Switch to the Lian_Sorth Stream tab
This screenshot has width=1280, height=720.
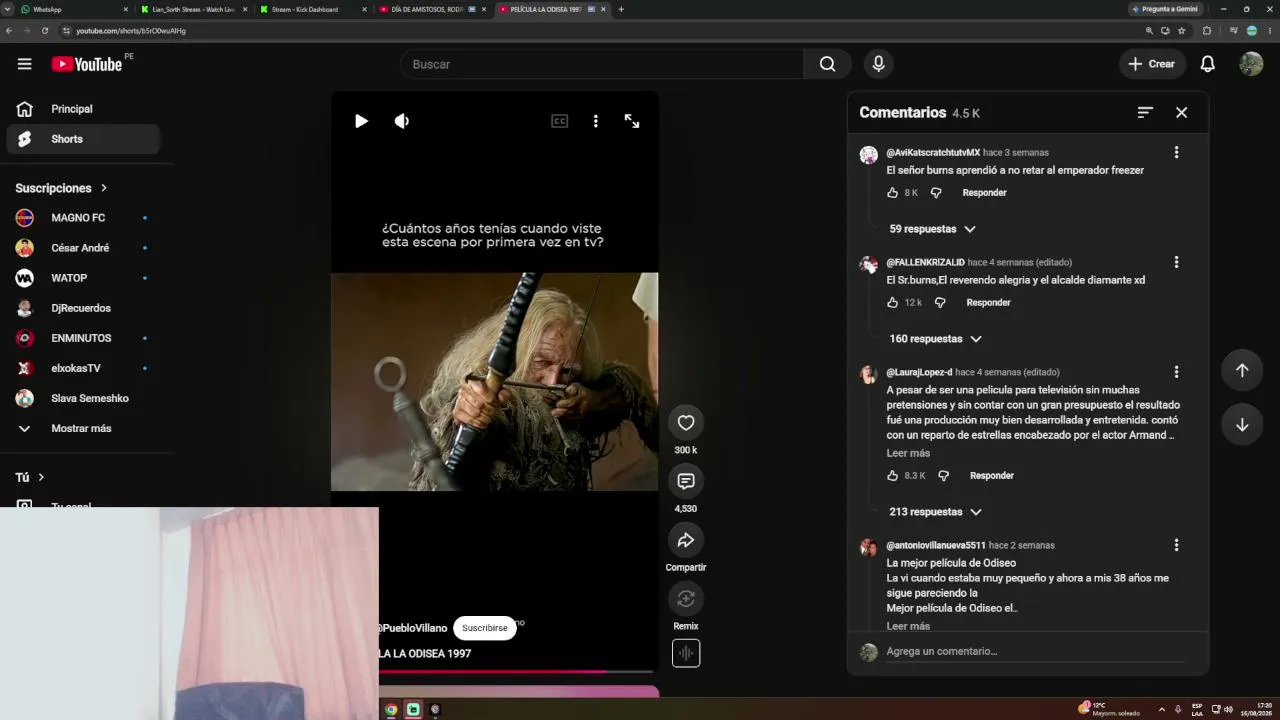pyautogui.click(x=193, y=9)
